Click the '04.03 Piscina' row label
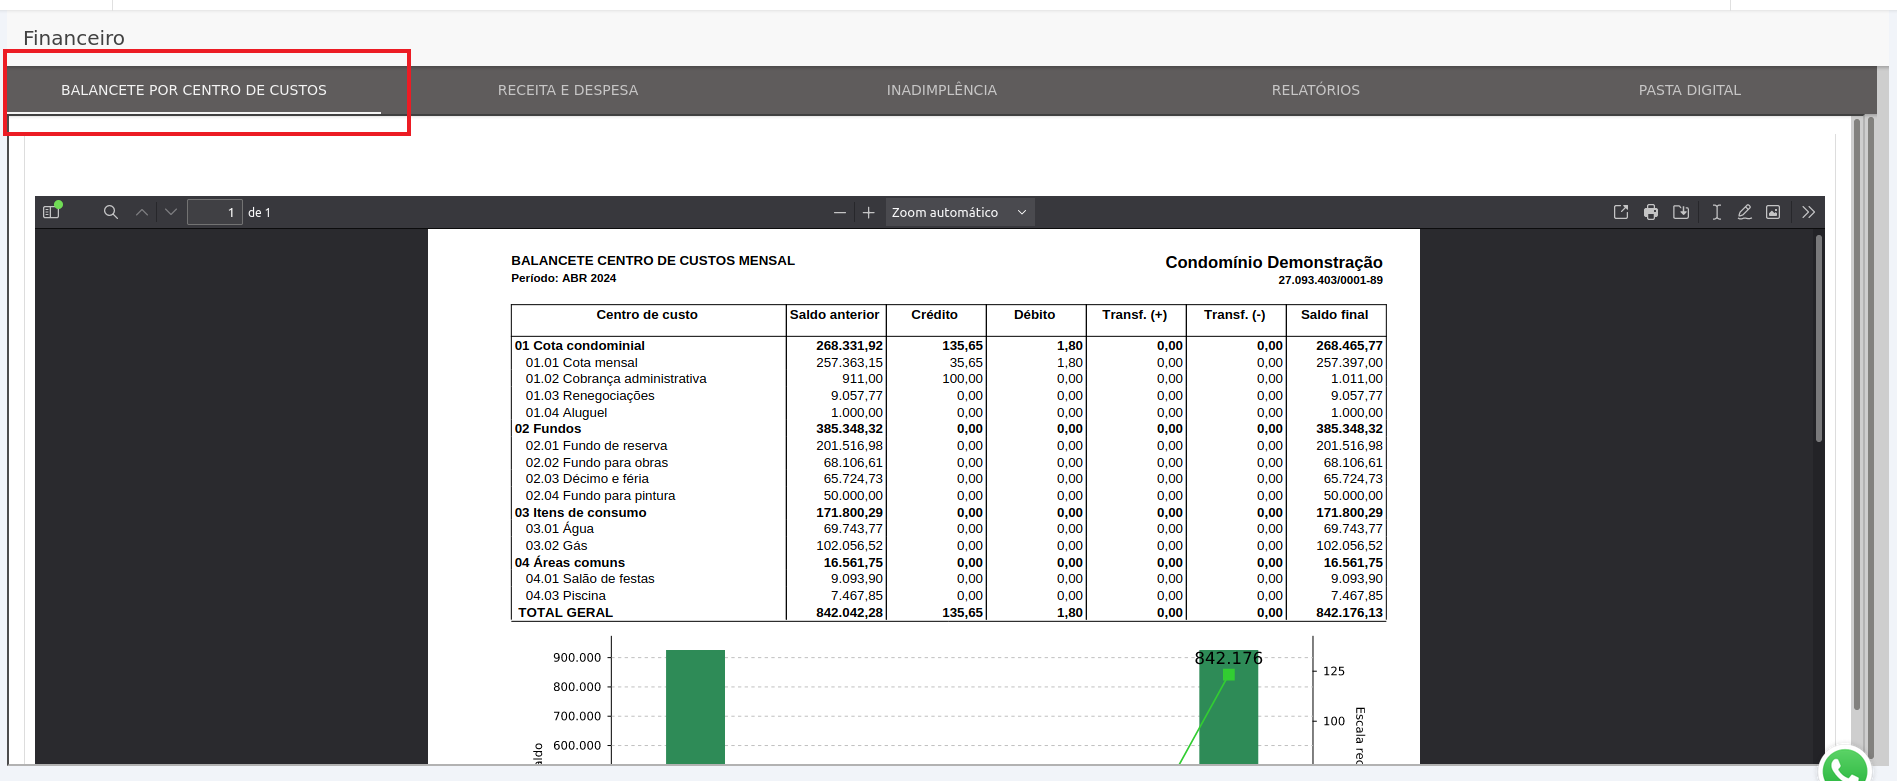 (566, 596)
